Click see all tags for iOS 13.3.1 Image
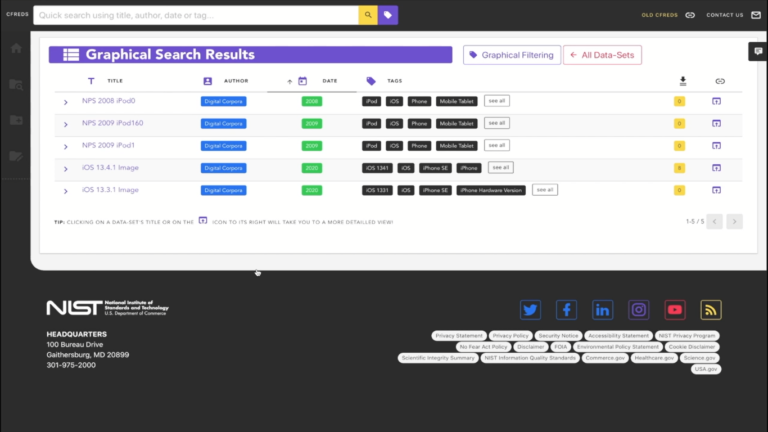 tap(544, 190)
